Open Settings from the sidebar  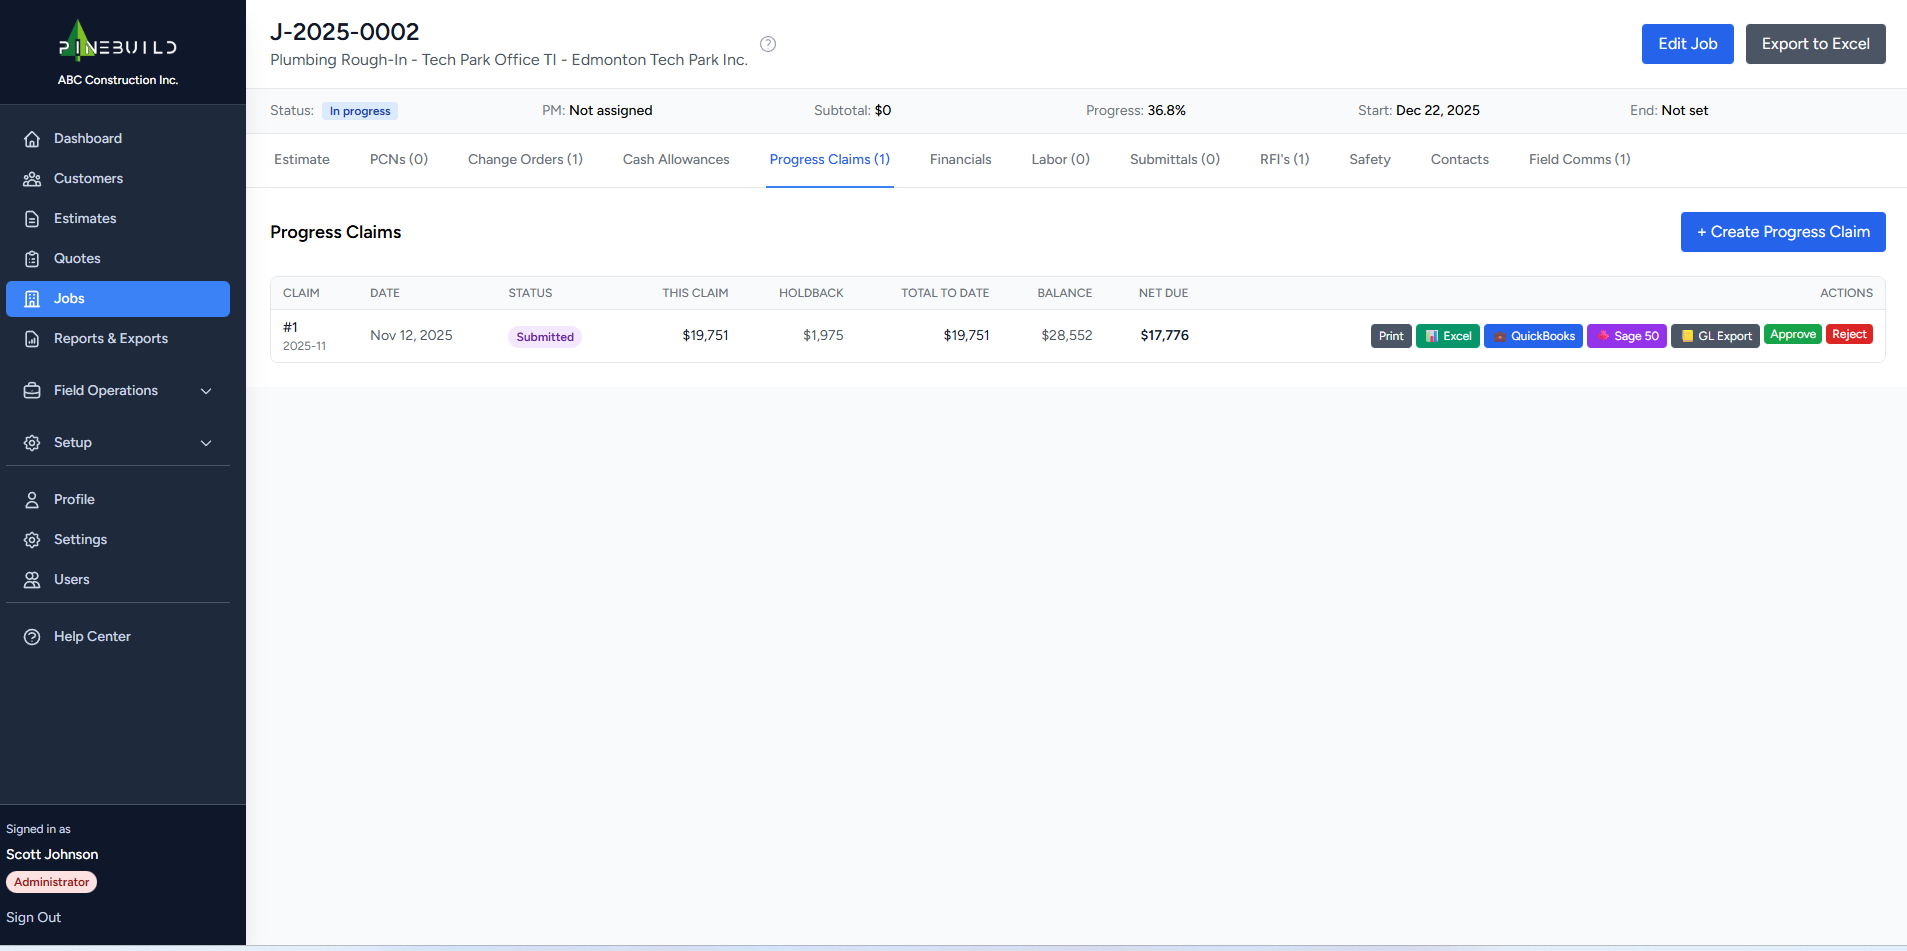click(x=80, y=539)
